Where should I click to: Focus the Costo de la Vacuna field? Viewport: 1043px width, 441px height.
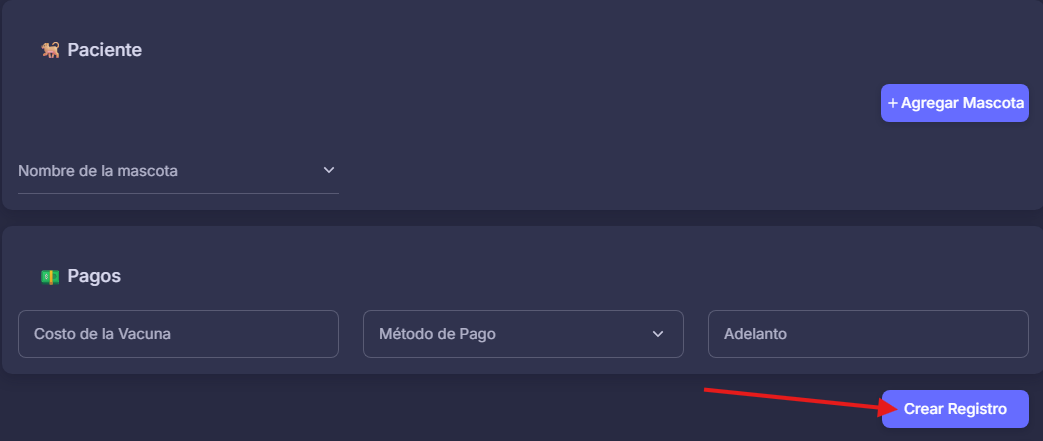tap(178, 334)
